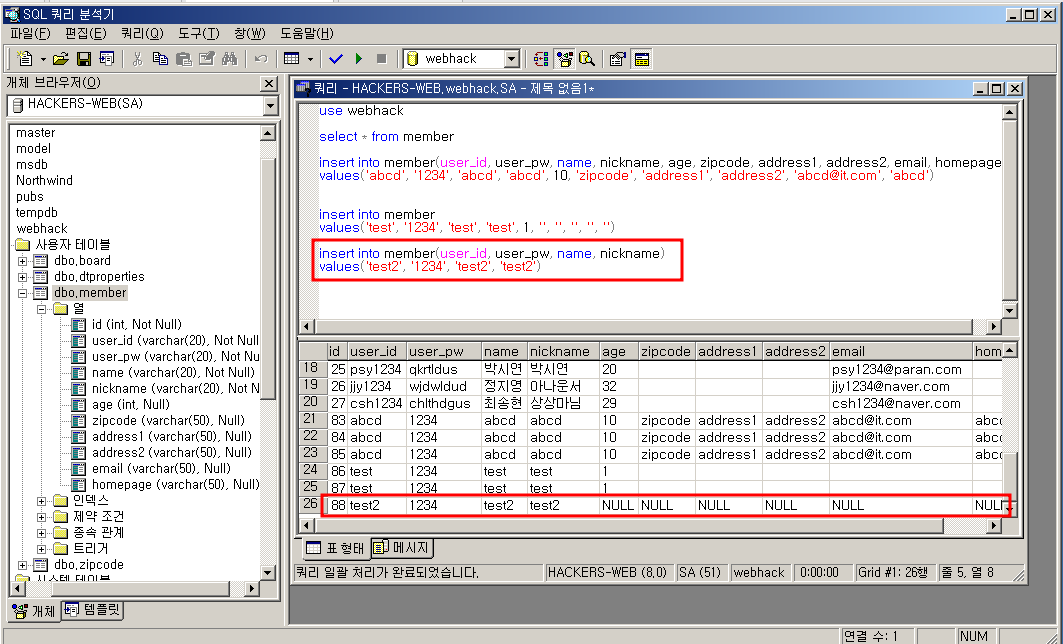Select the tempdb database in tree
This screenshot has height=644, width=1063.
tap(37, 213)
